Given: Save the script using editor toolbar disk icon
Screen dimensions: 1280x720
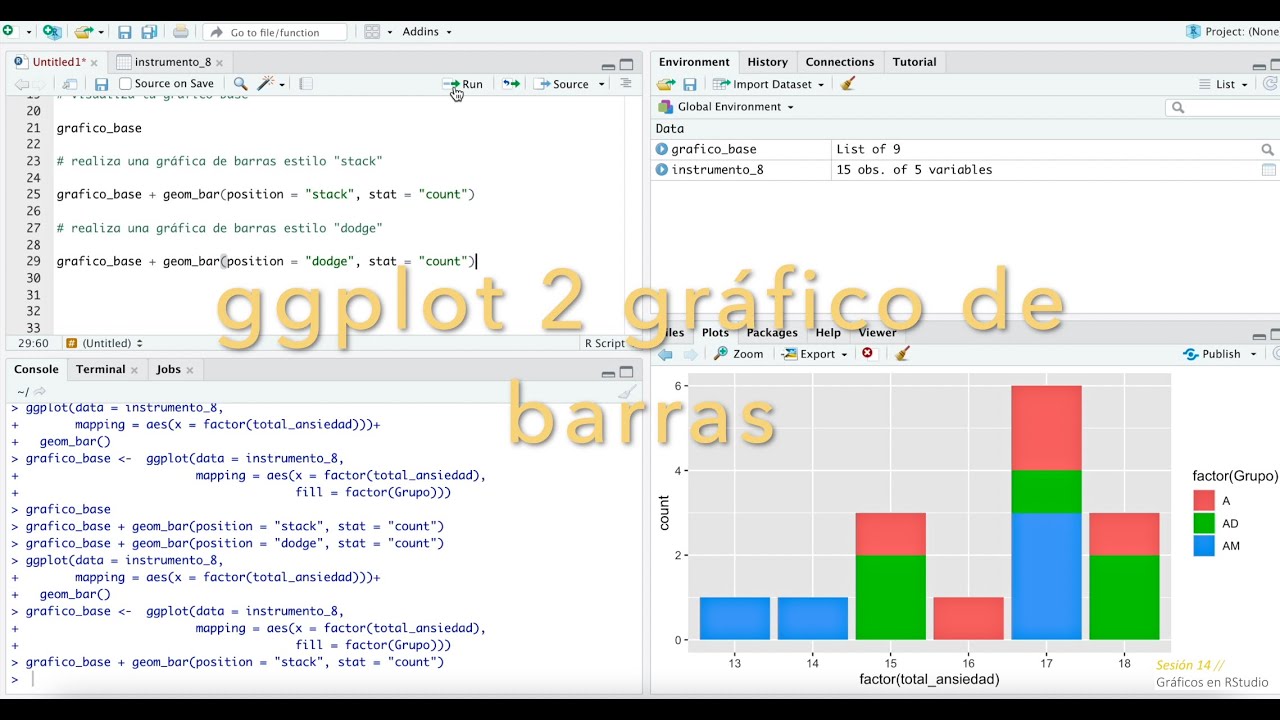Looking at the screenshot, I should click(101, 84).
